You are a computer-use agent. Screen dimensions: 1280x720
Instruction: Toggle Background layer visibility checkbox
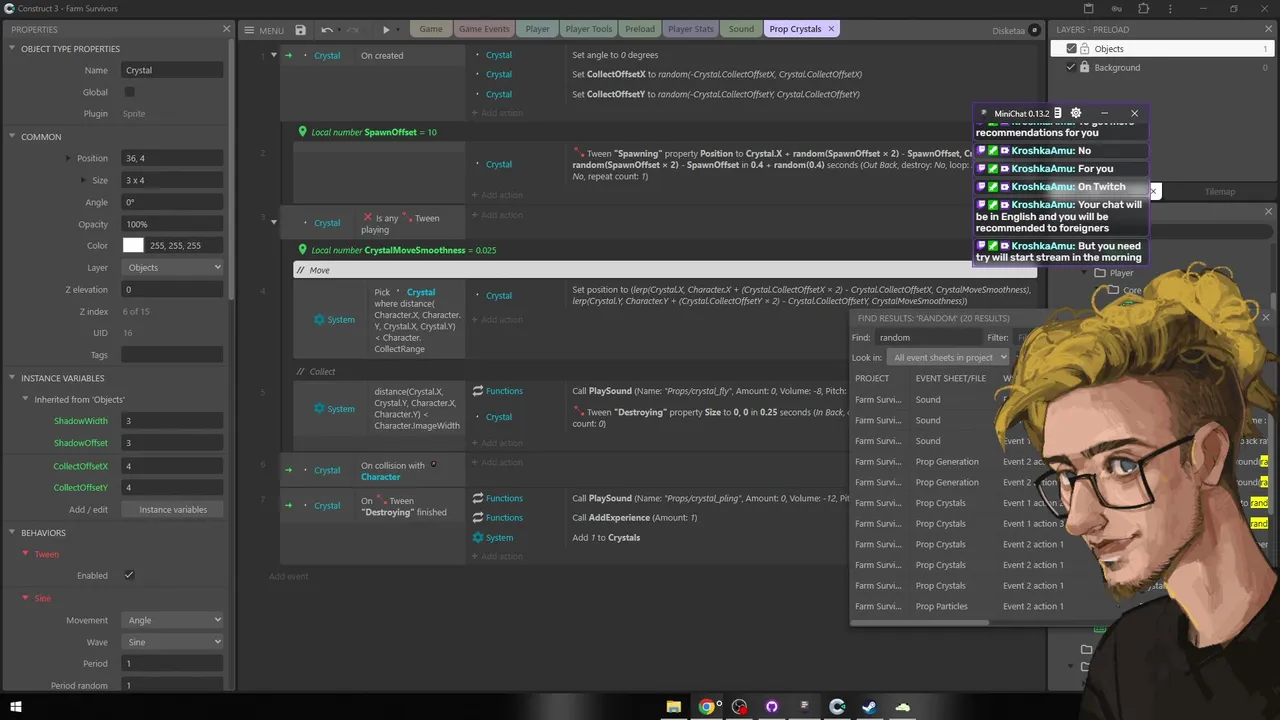[1072, 68]
